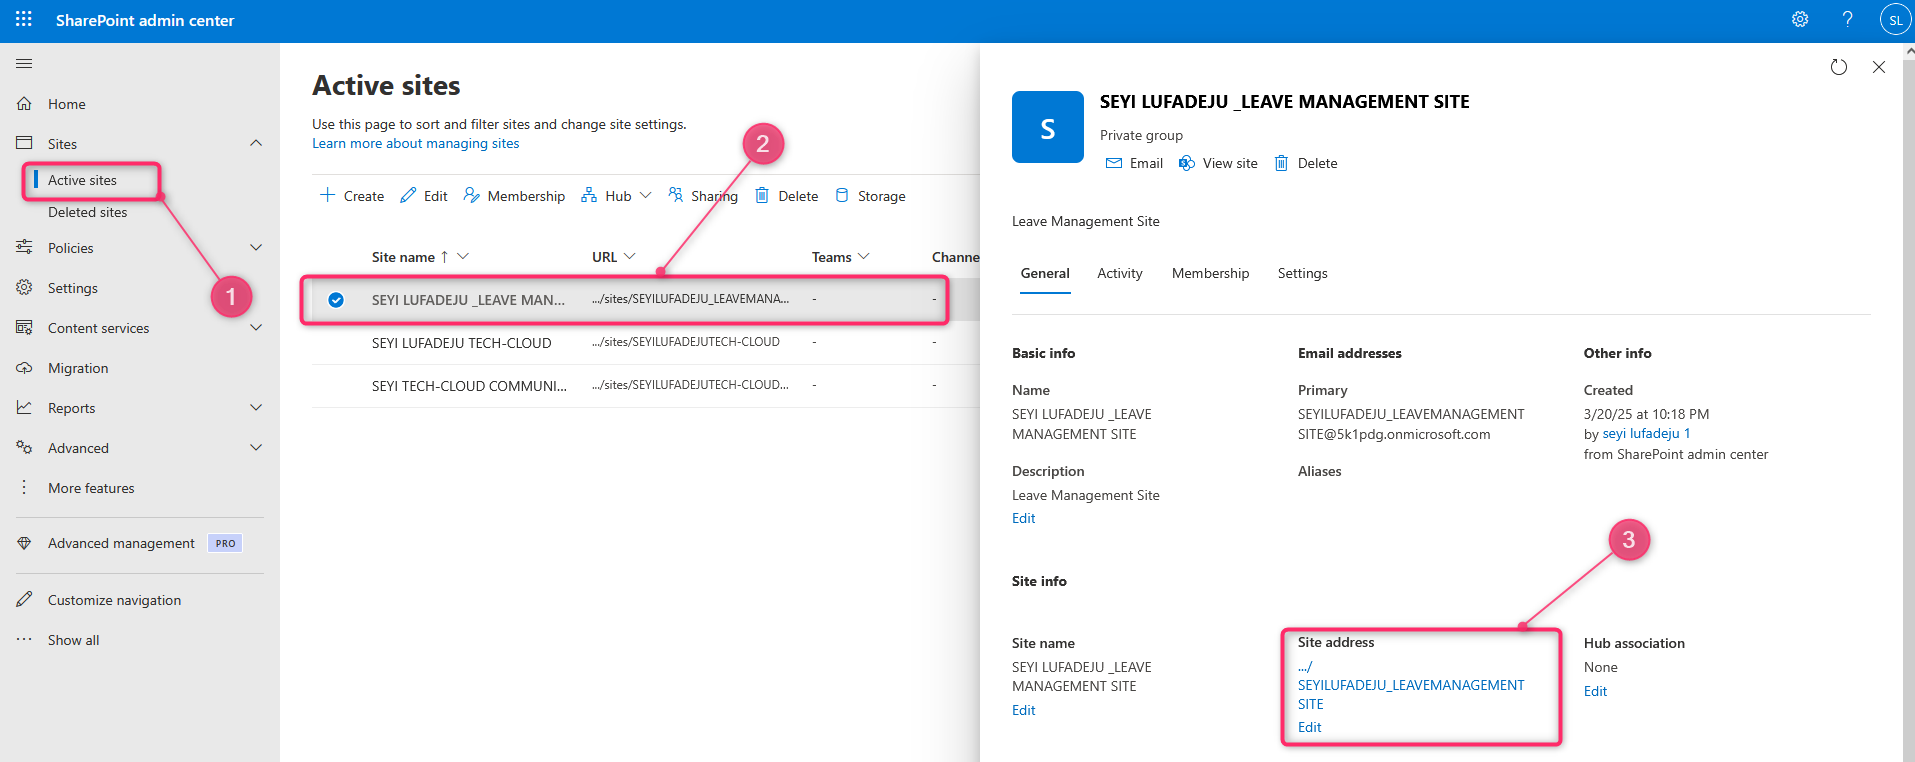Screen dimensions: 1915x762
Task: Click the Email envelope icon in the panel
Action: 1114,163
